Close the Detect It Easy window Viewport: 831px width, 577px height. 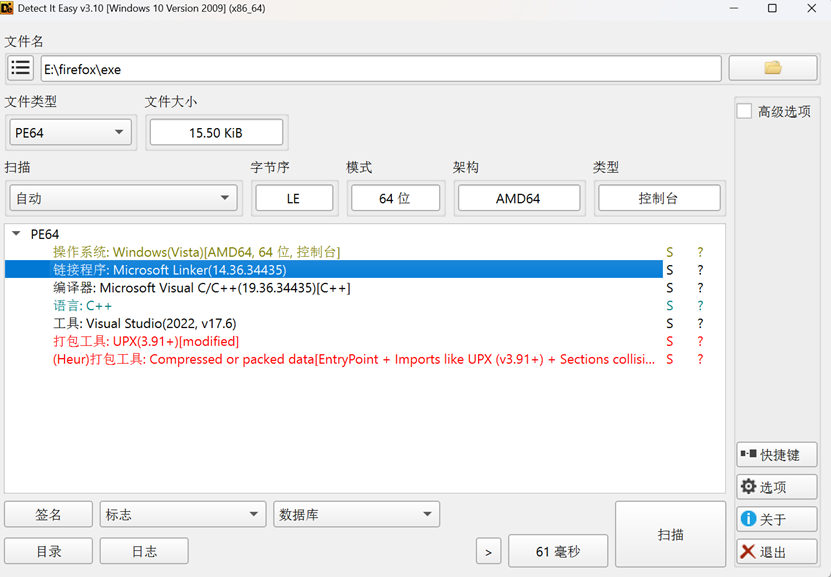coord(811,8)
